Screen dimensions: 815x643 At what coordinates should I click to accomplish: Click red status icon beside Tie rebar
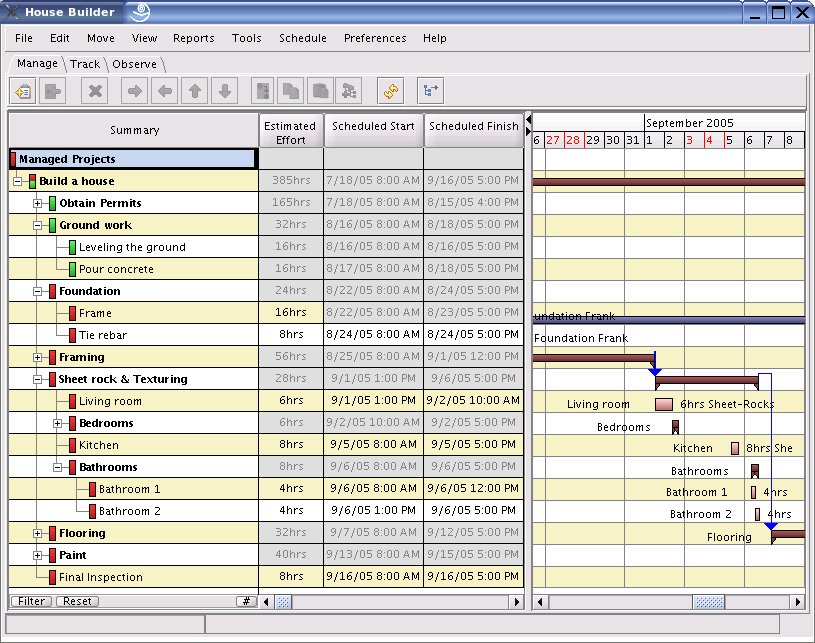pyautogui.click(x=72, y=335)
